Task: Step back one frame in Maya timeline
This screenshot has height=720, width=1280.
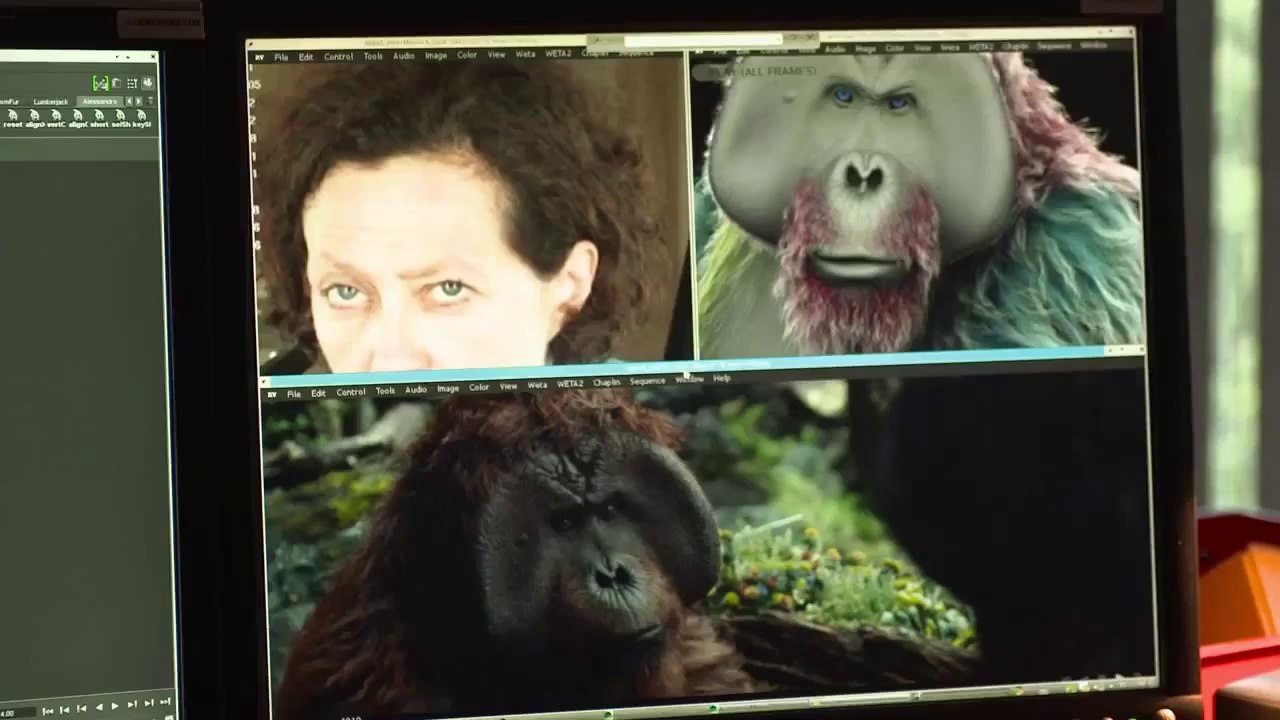Action: (65, 709)
